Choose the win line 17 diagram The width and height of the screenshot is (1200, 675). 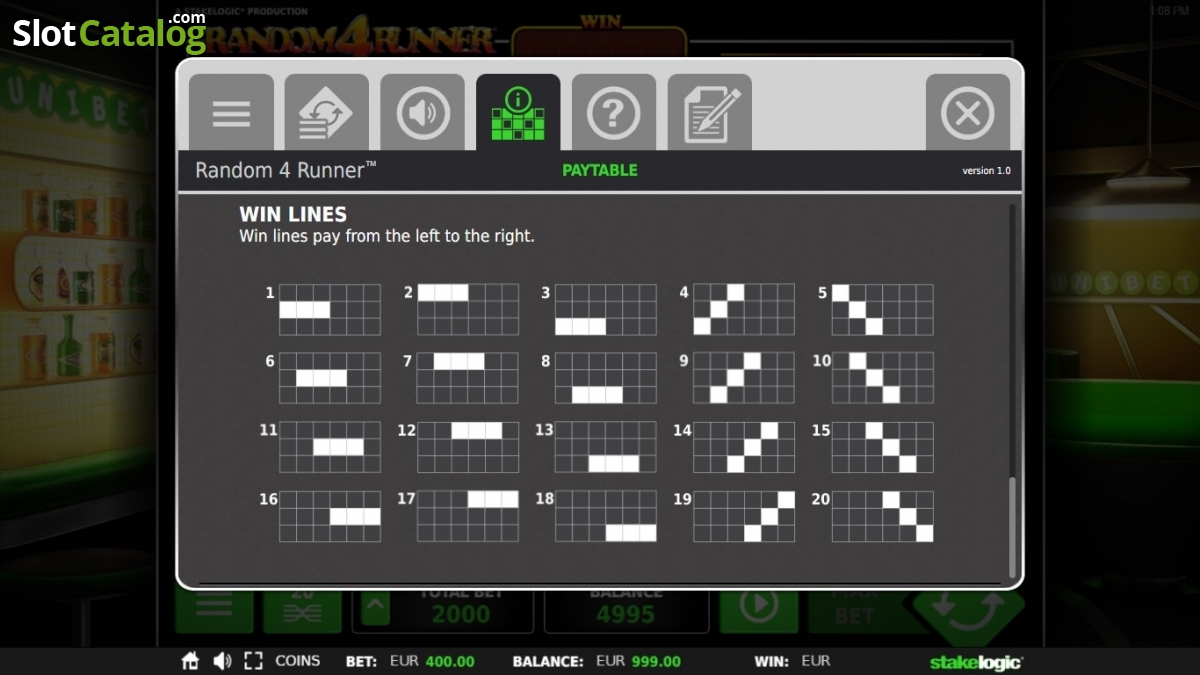[468, 516]
